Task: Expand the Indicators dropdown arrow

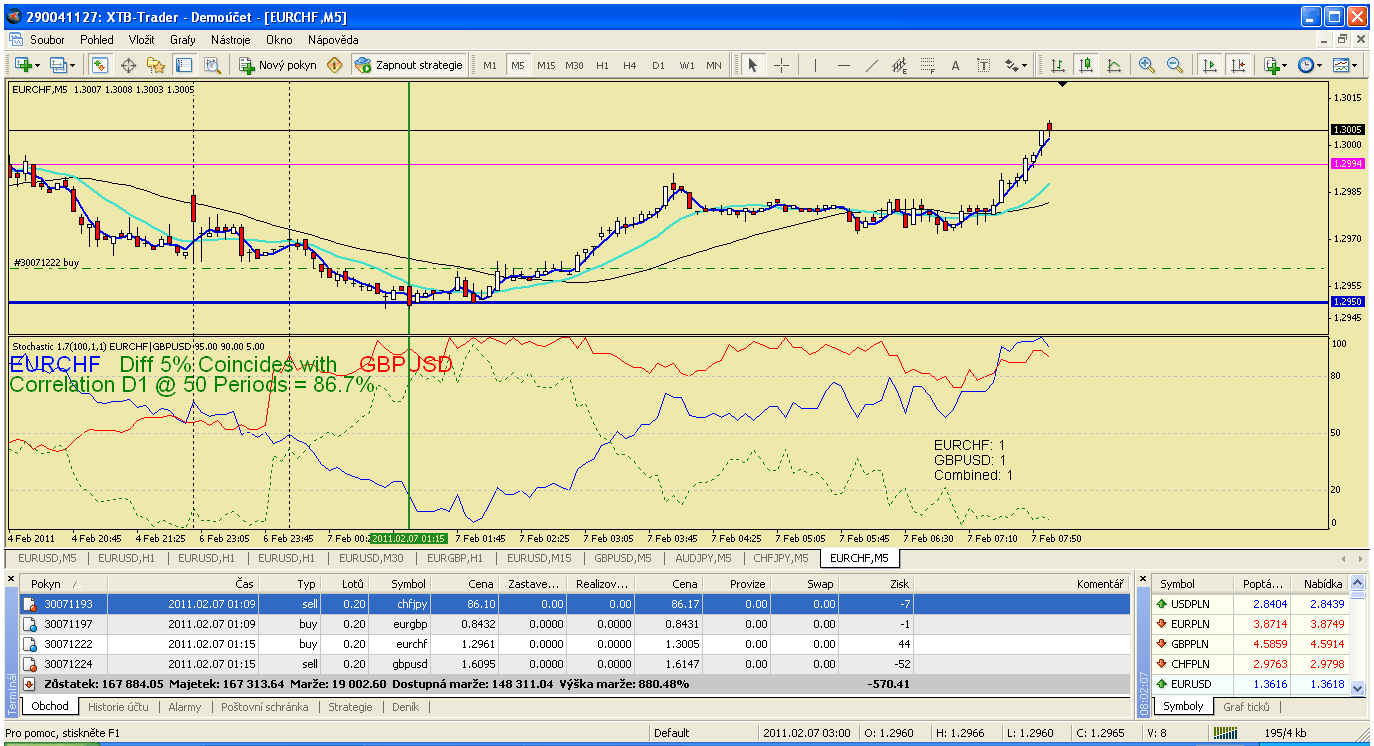Action: 1285,65
